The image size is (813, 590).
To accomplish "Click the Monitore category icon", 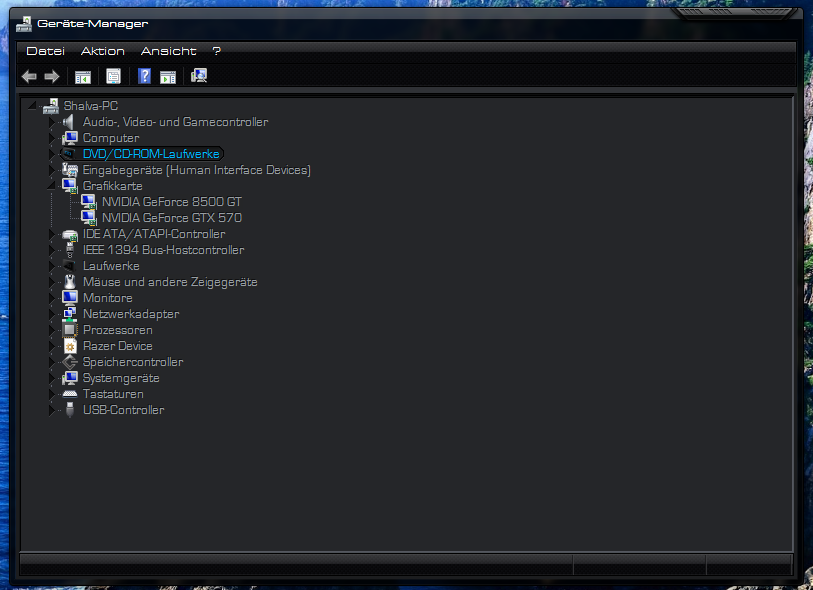I will [69, 298].
